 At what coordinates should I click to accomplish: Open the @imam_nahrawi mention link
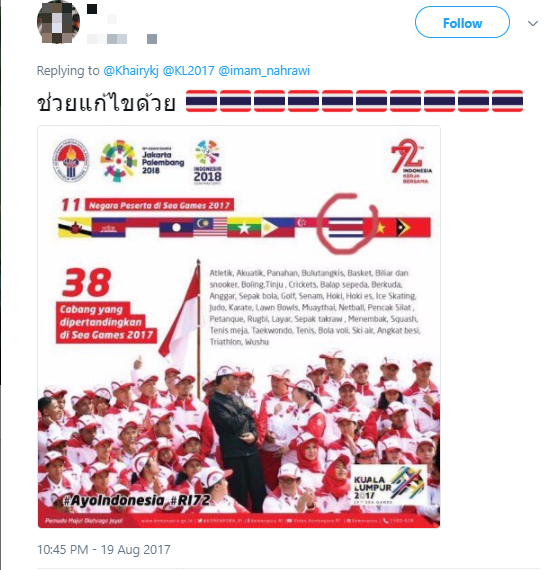click(264, 70)
